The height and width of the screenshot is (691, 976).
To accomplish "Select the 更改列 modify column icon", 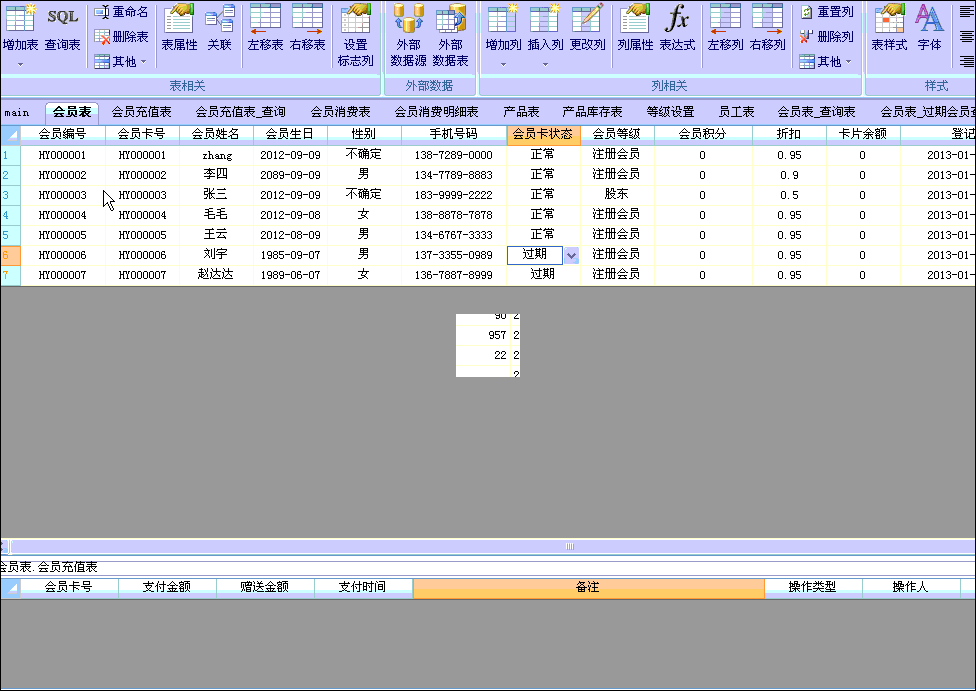I will point(587,28).
